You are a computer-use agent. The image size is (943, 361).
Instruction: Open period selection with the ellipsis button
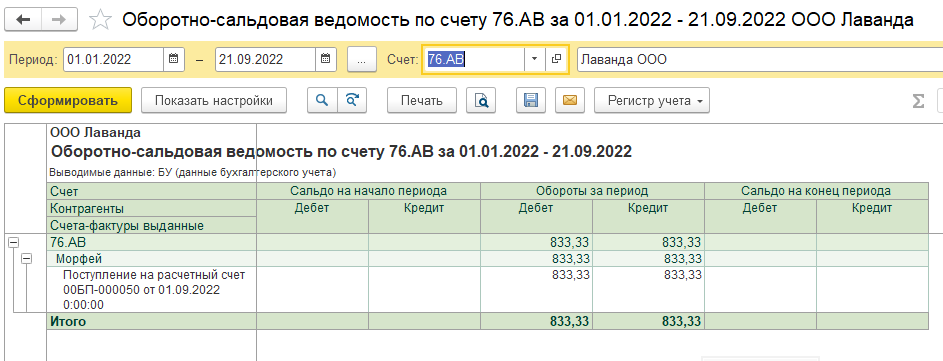click(361, 60)
